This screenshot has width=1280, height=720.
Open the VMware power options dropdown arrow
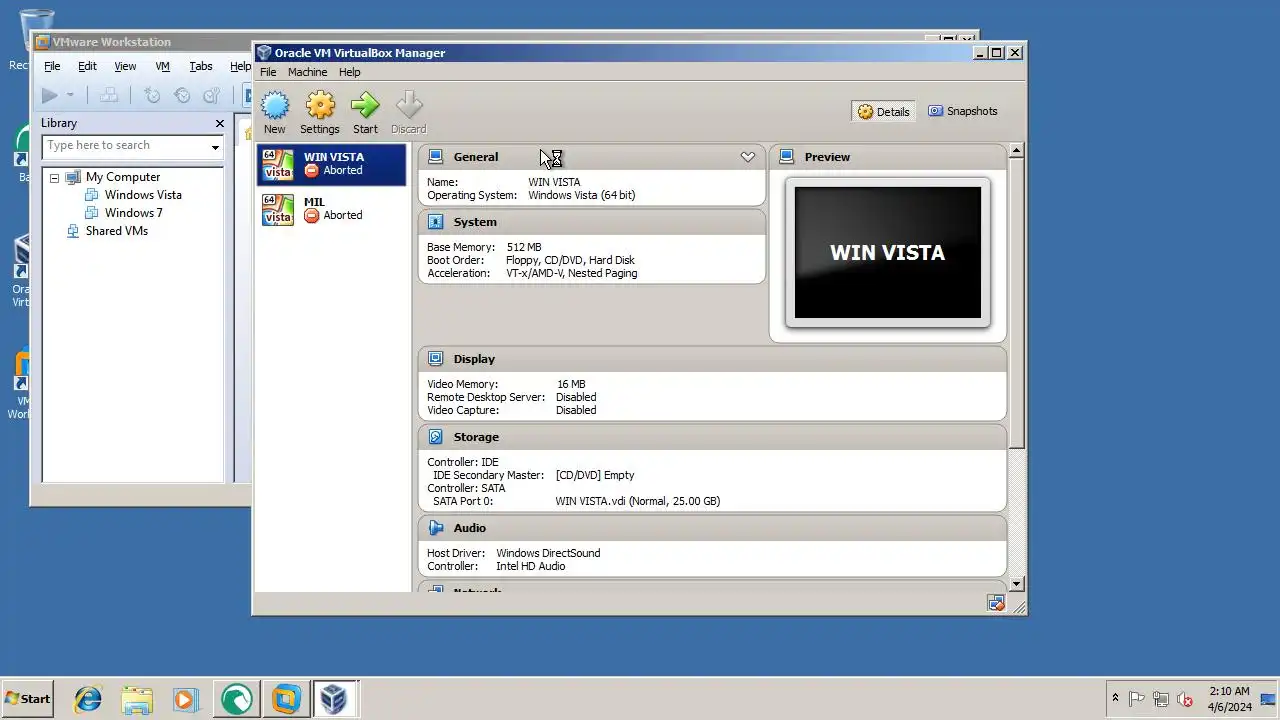70,96
